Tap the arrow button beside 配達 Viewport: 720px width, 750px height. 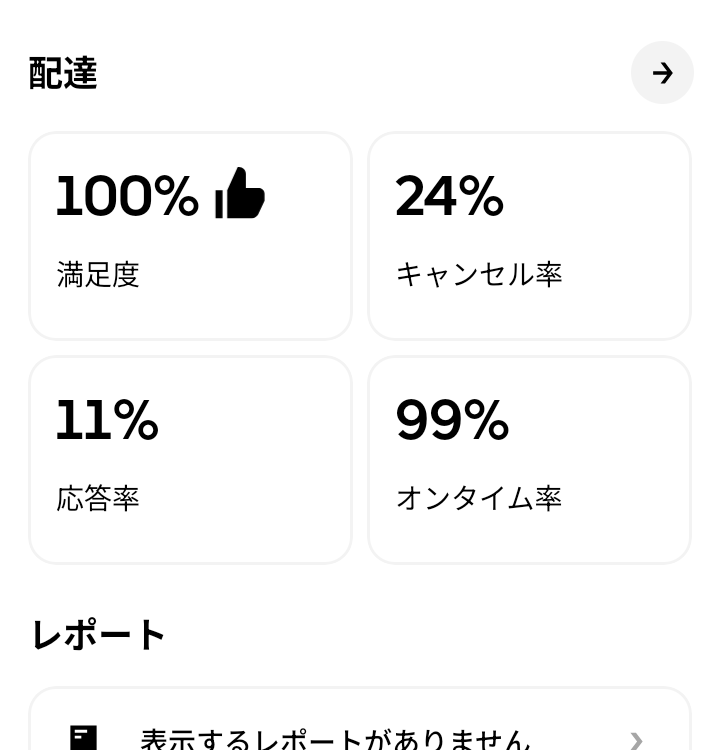pyautogui.click(x=662, y=73)
